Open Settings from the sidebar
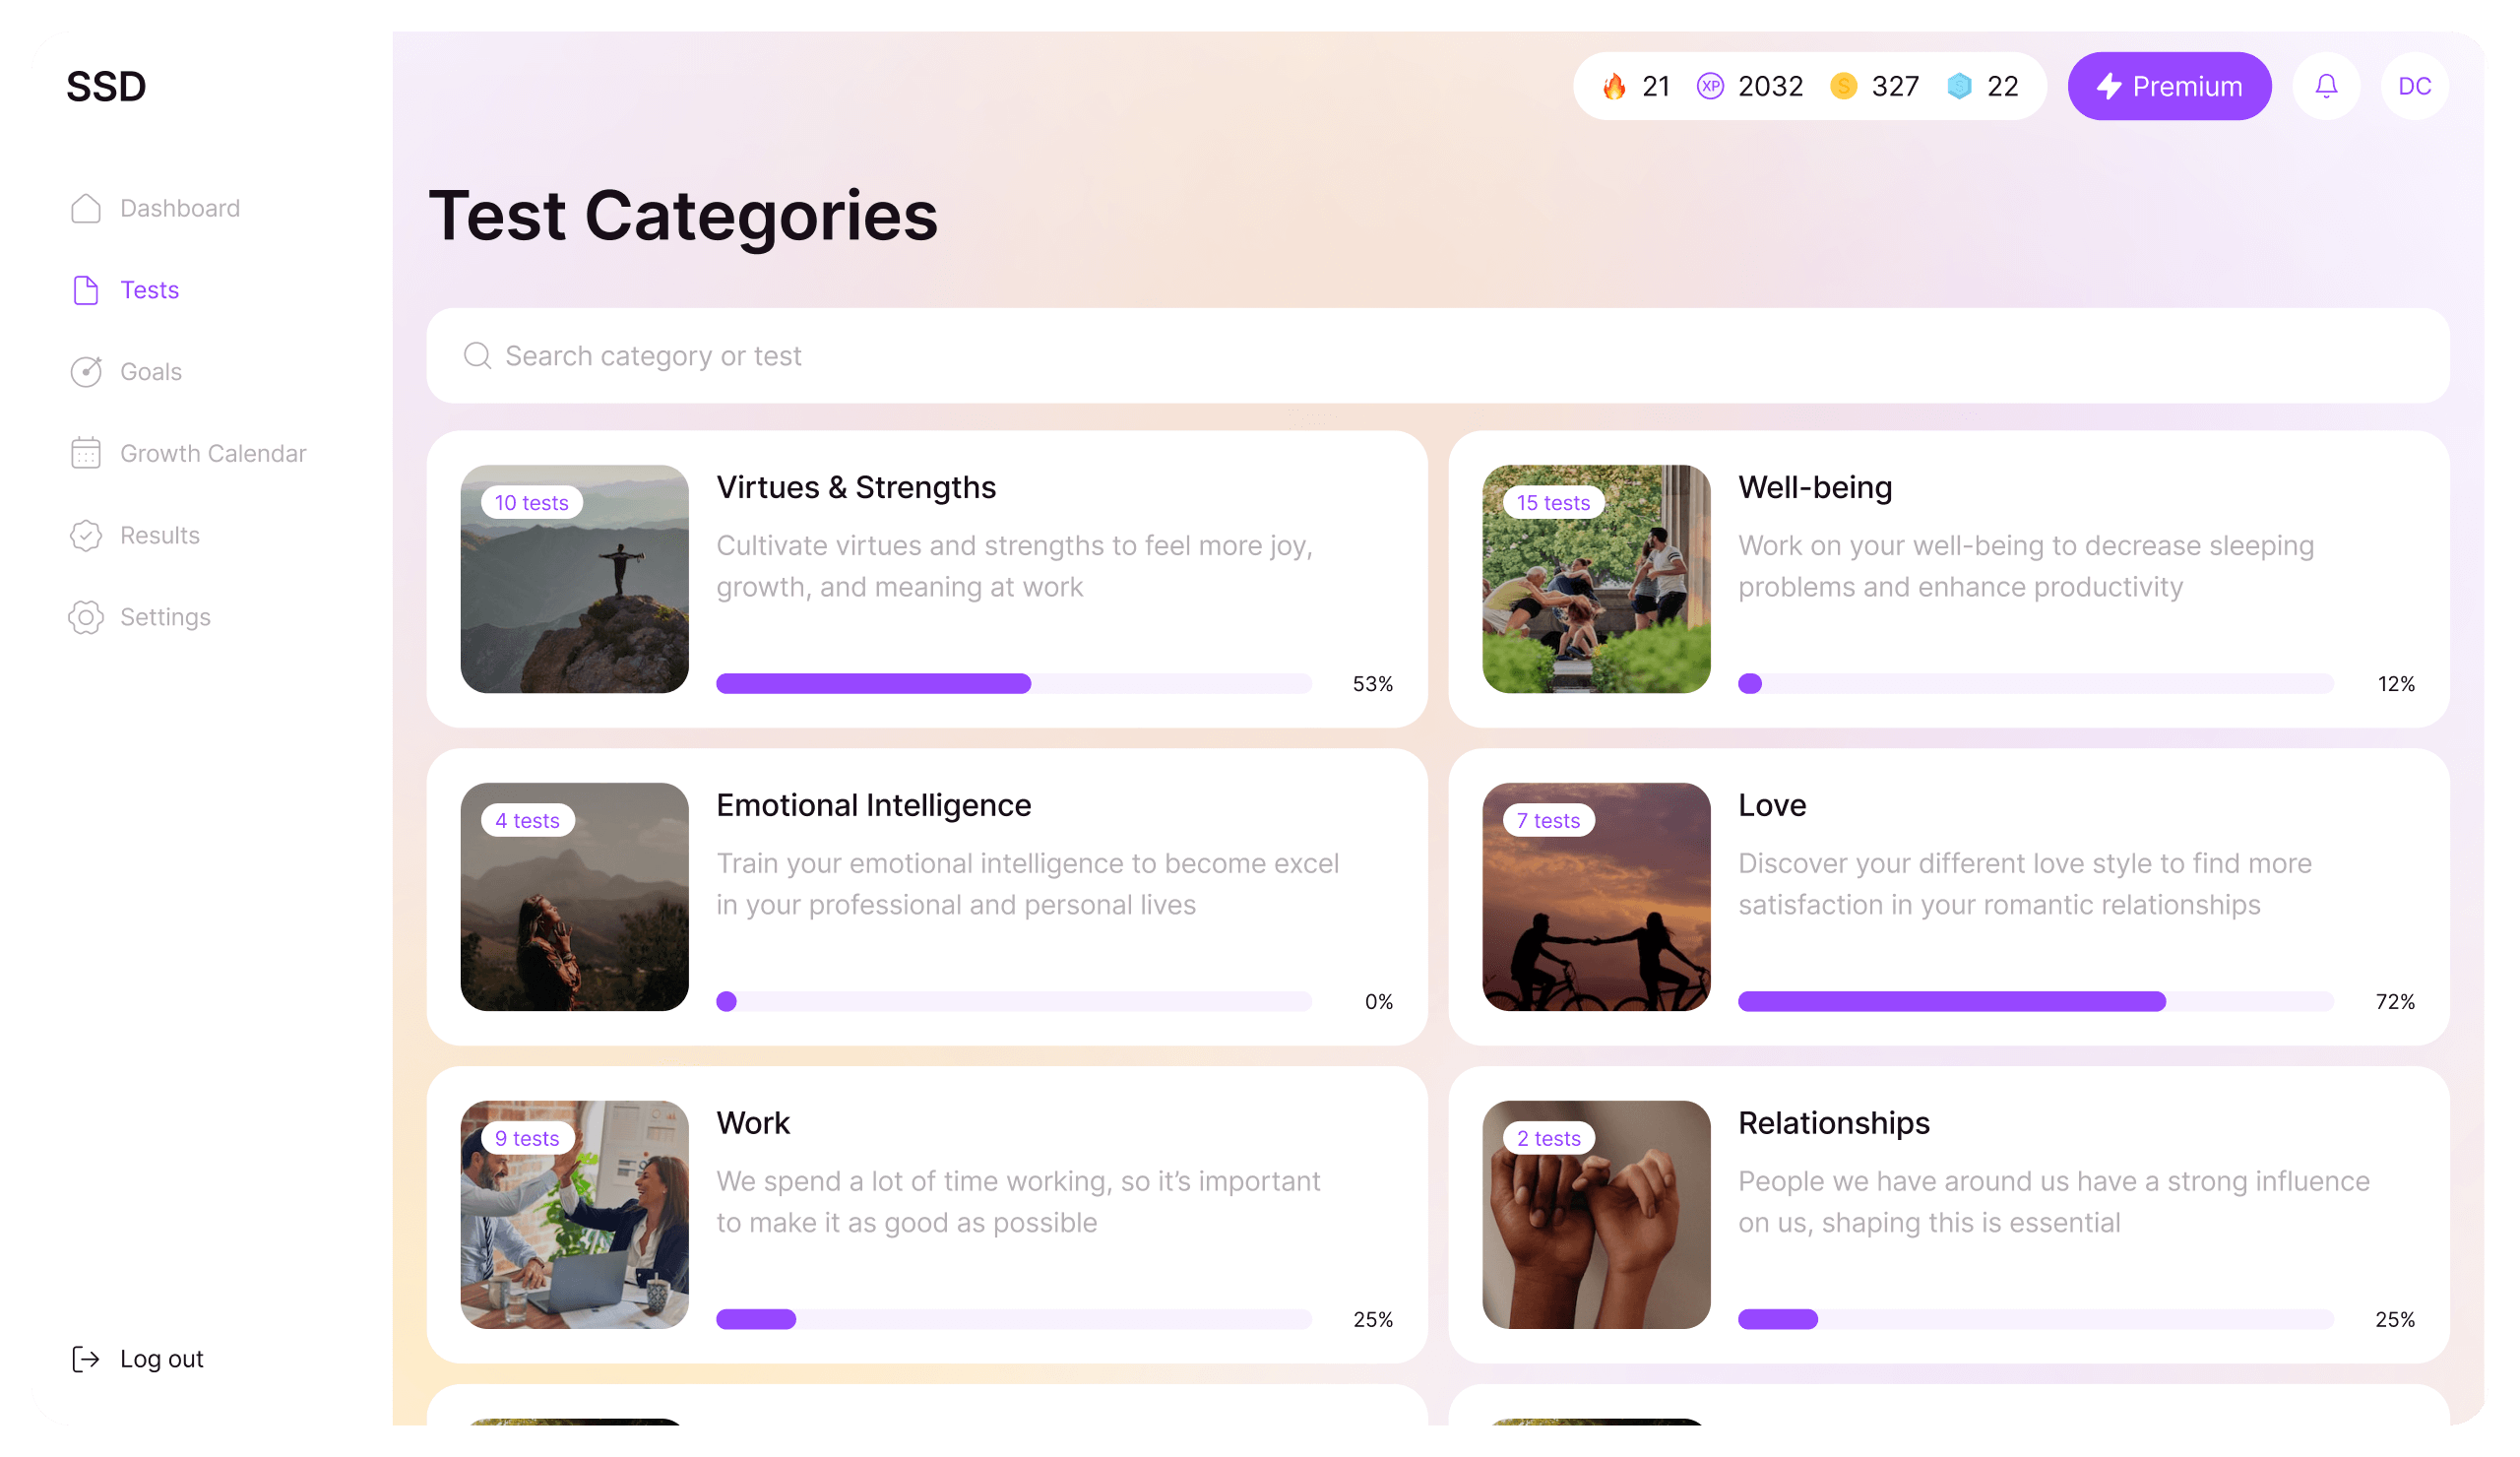The width and height of the screenshot is (2520, 1457). click(x=165, y=617)
